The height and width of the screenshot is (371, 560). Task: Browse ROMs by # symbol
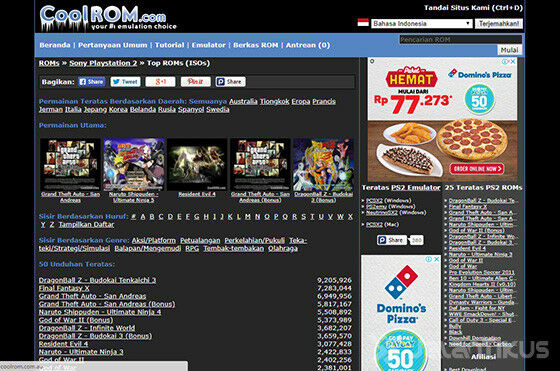(x=134, y=216)
